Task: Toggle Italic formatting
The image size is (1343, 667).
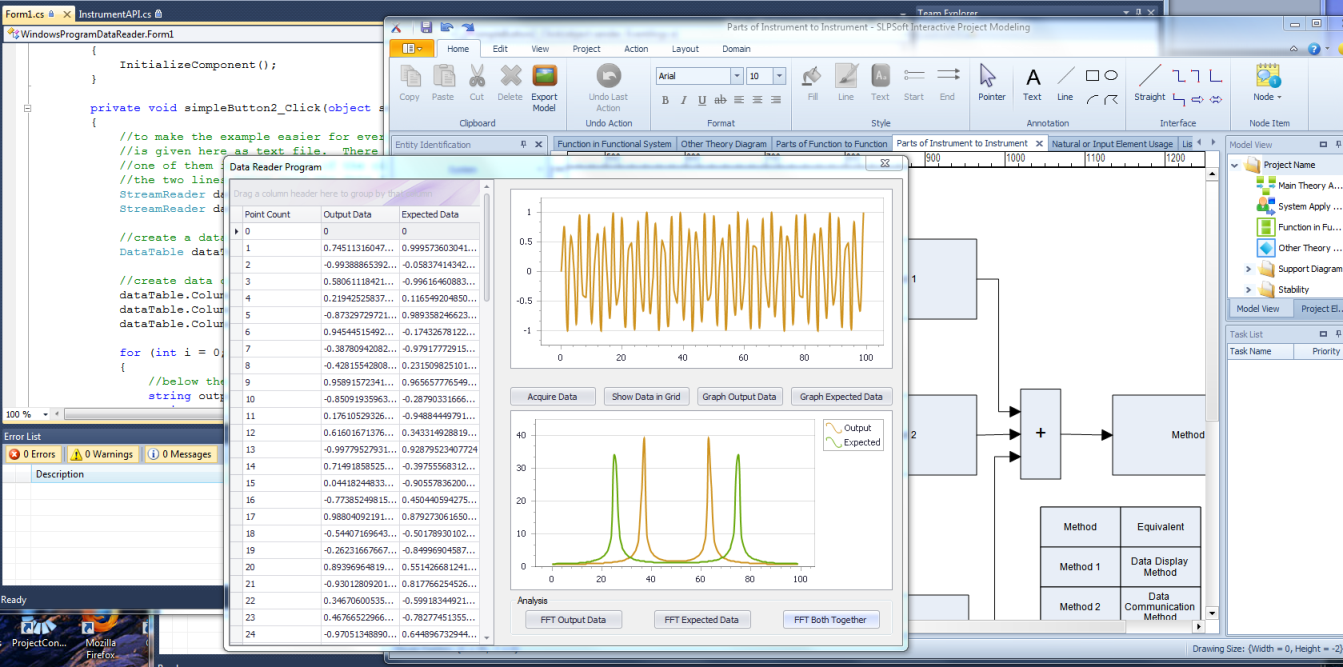Action: [683, 99]
